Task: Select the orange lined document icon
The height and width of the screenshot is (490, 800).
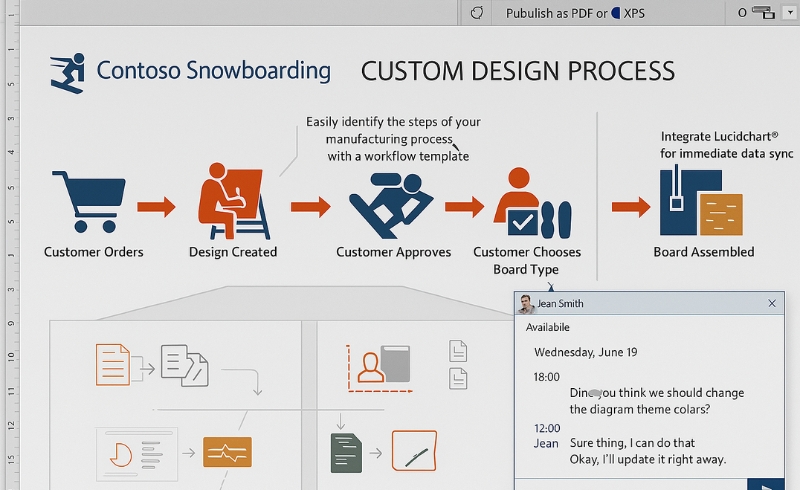Action: pos(113,364)
